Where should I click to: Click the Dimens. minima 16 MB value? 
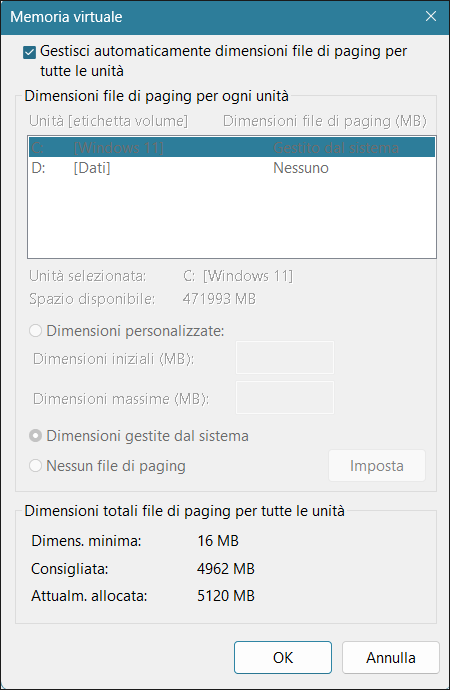point(218,540)
